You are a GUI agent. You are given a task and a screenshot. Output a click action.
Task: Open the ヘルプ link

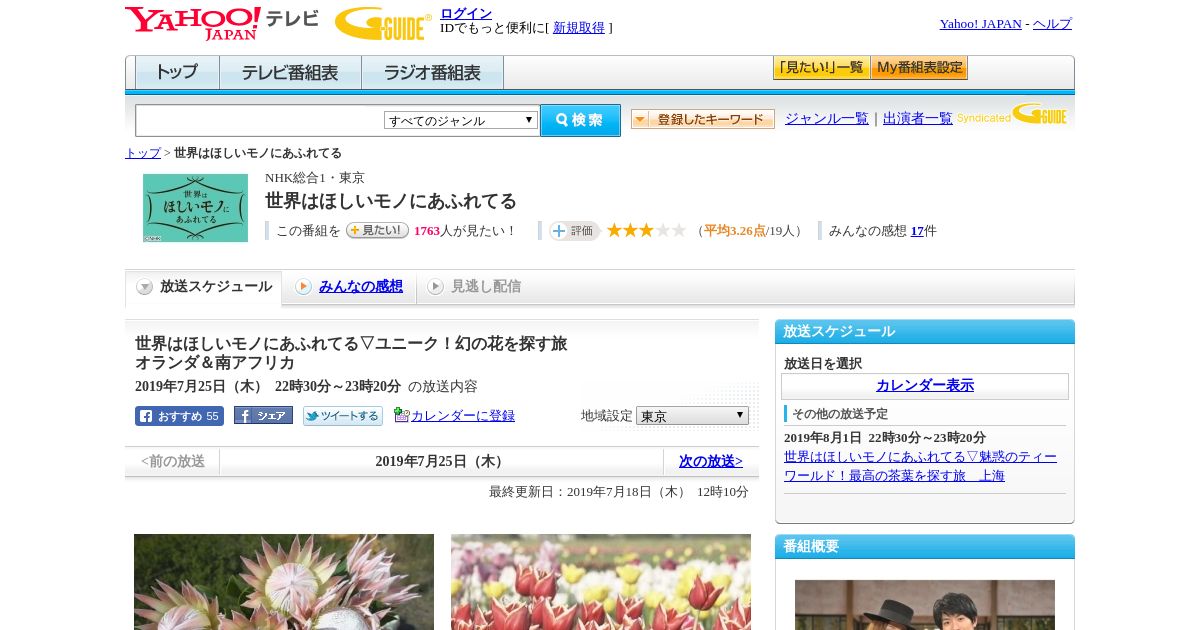[x=1052, y=24]
